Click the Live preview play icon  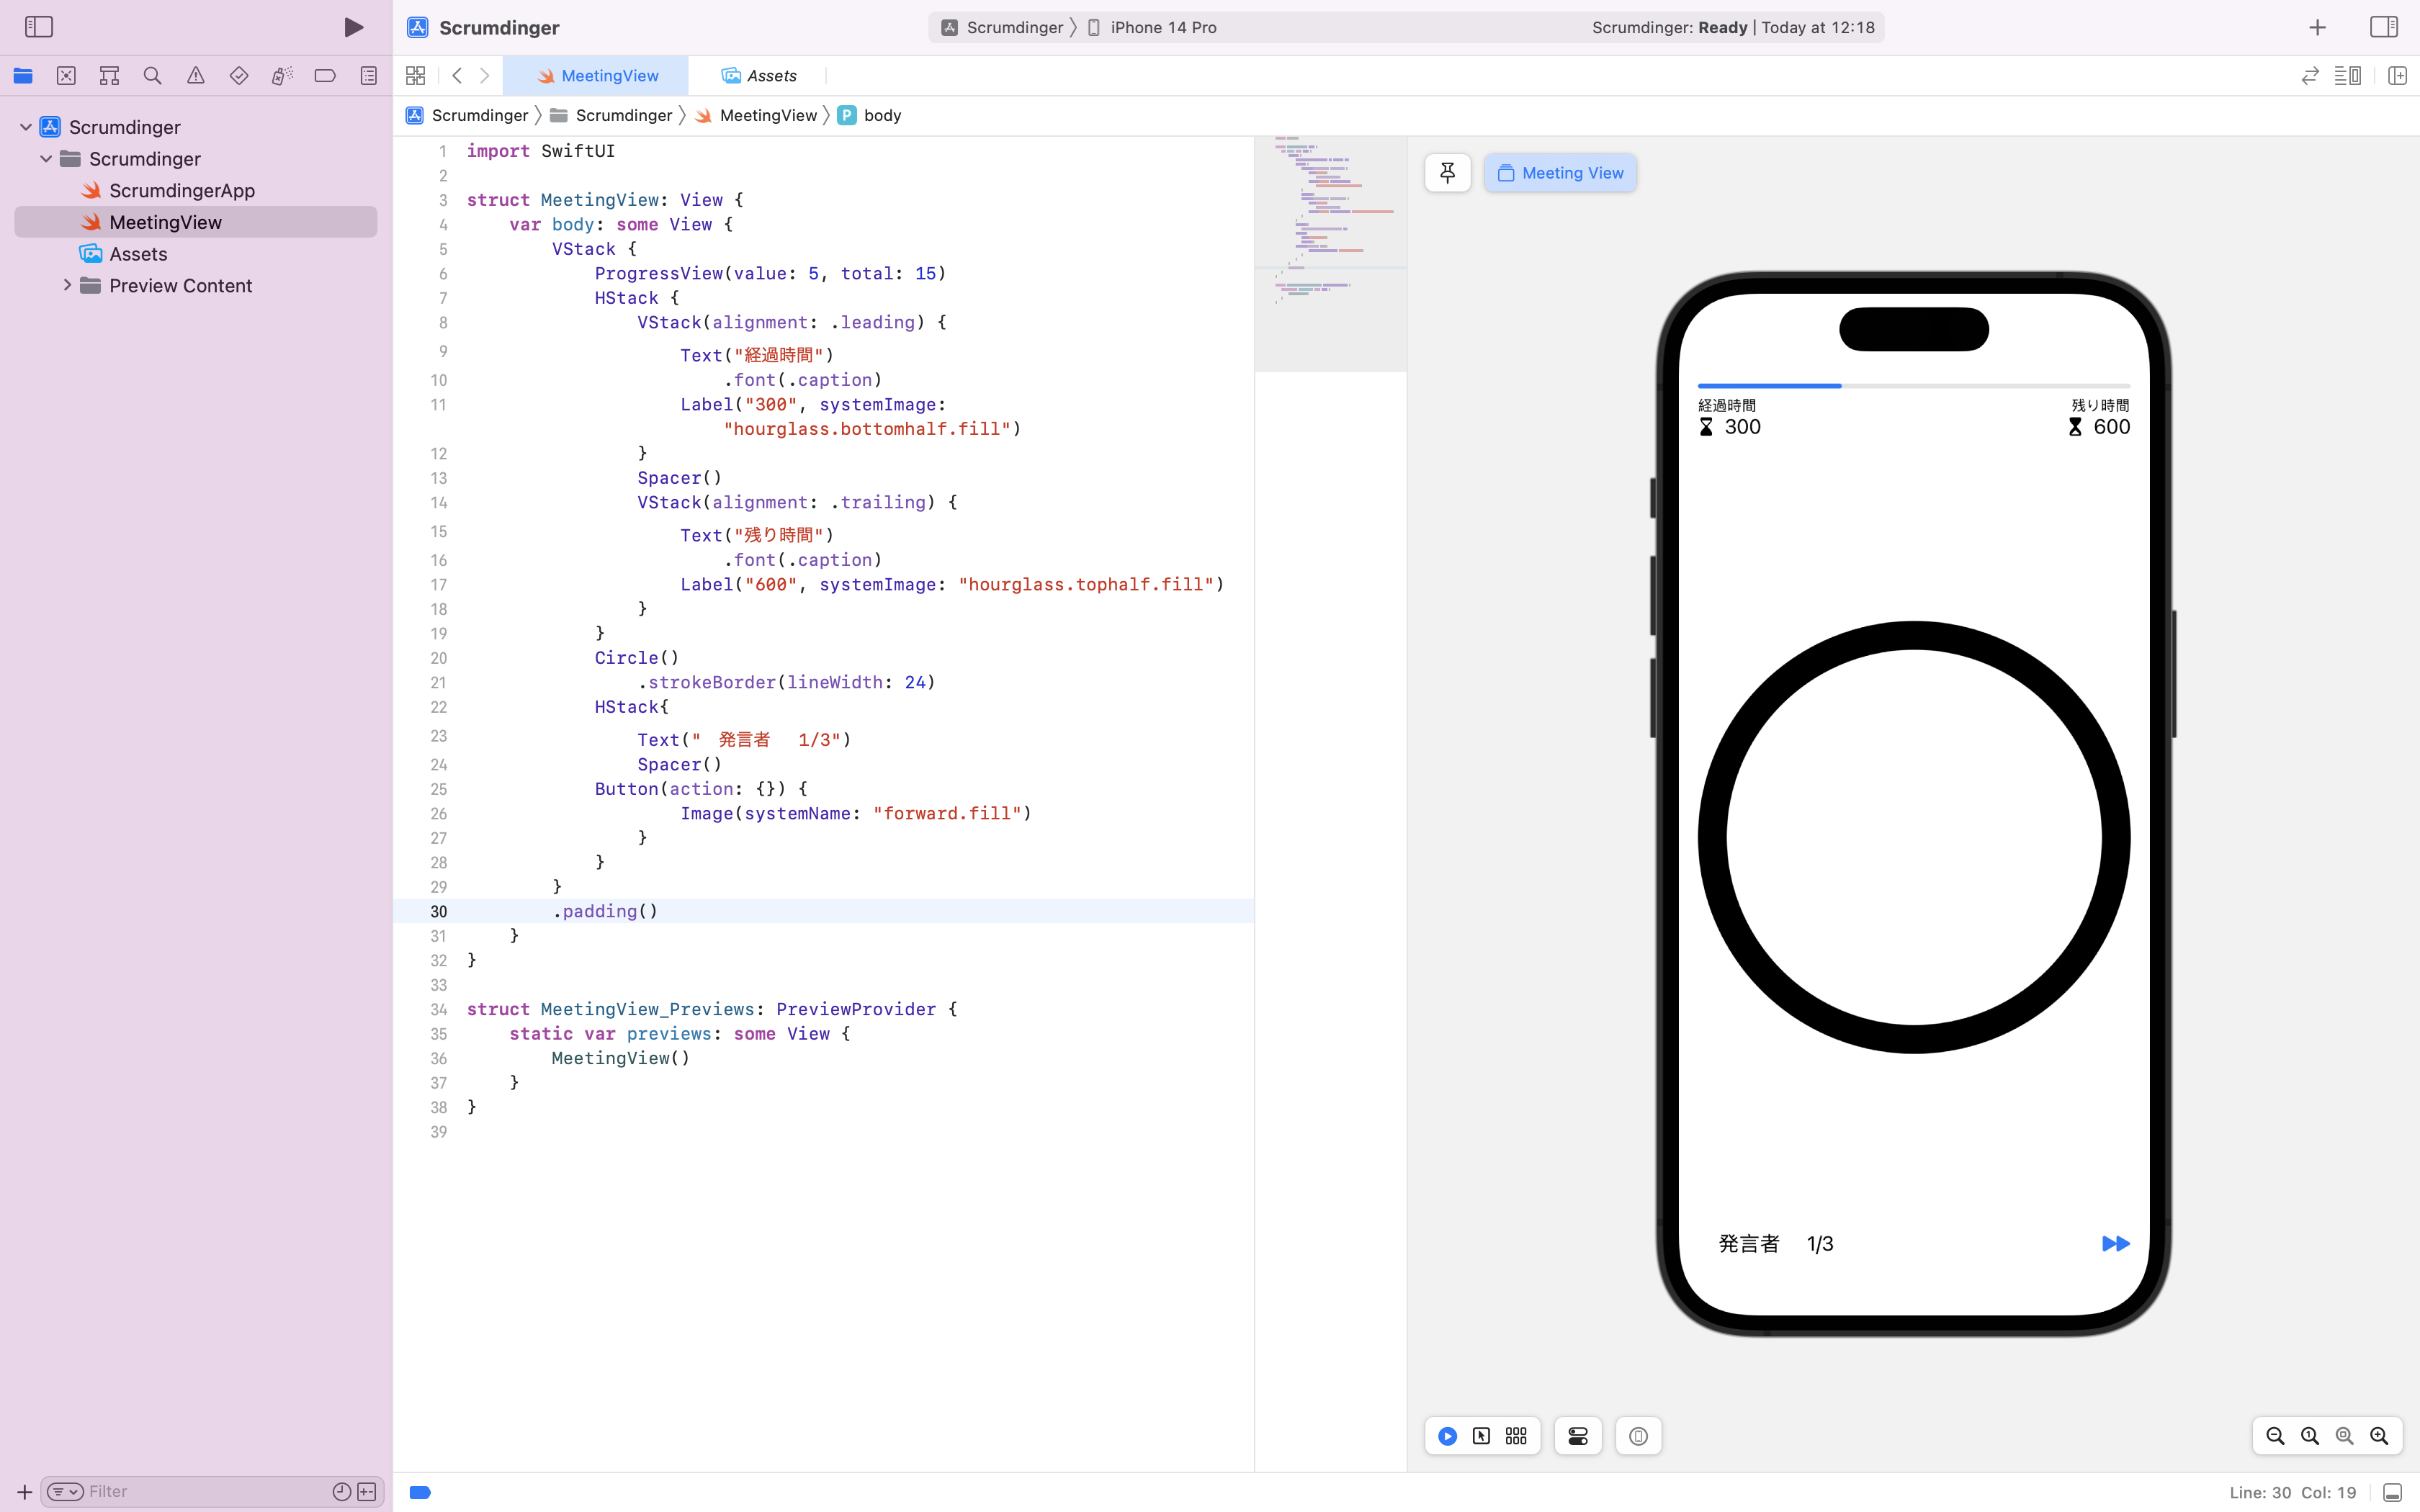click(1447, 1436)
